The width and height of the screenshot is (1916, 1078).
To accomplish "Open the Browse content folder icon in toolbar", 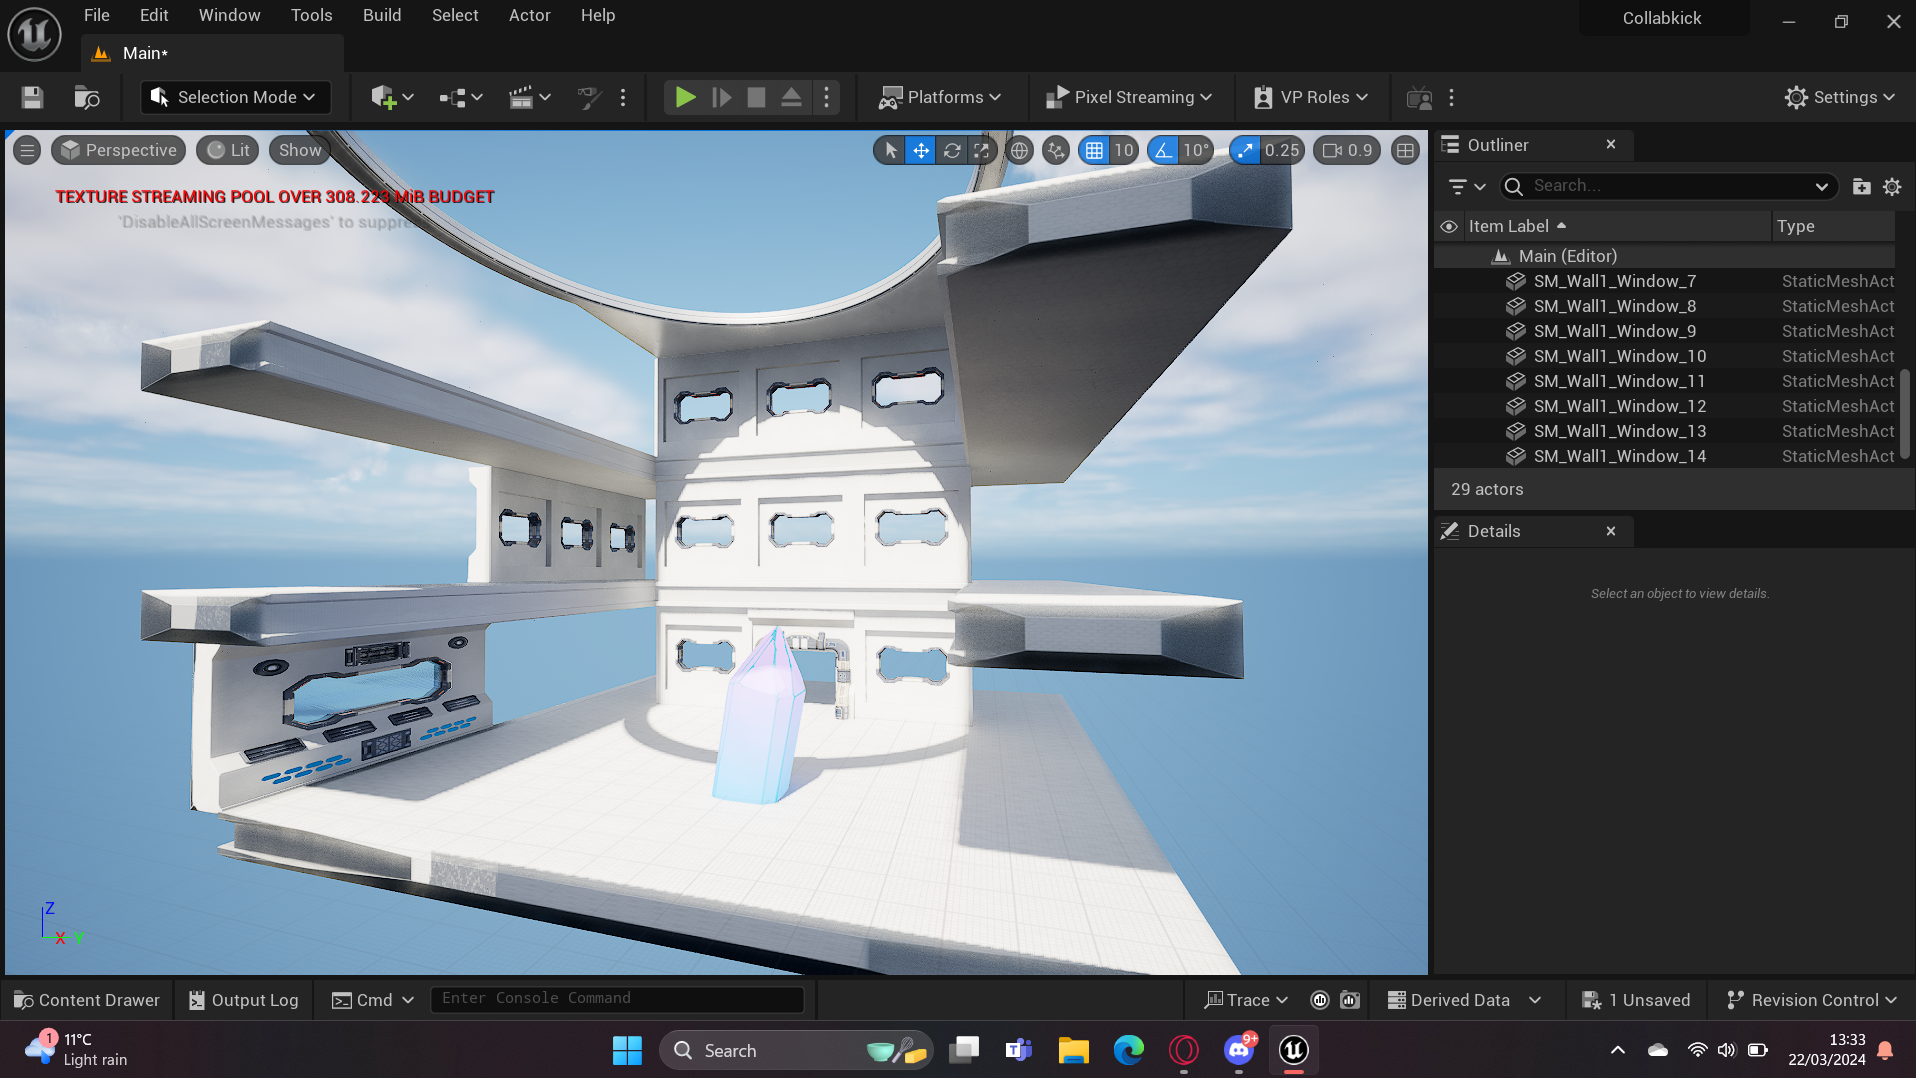I will coord(87,97).
